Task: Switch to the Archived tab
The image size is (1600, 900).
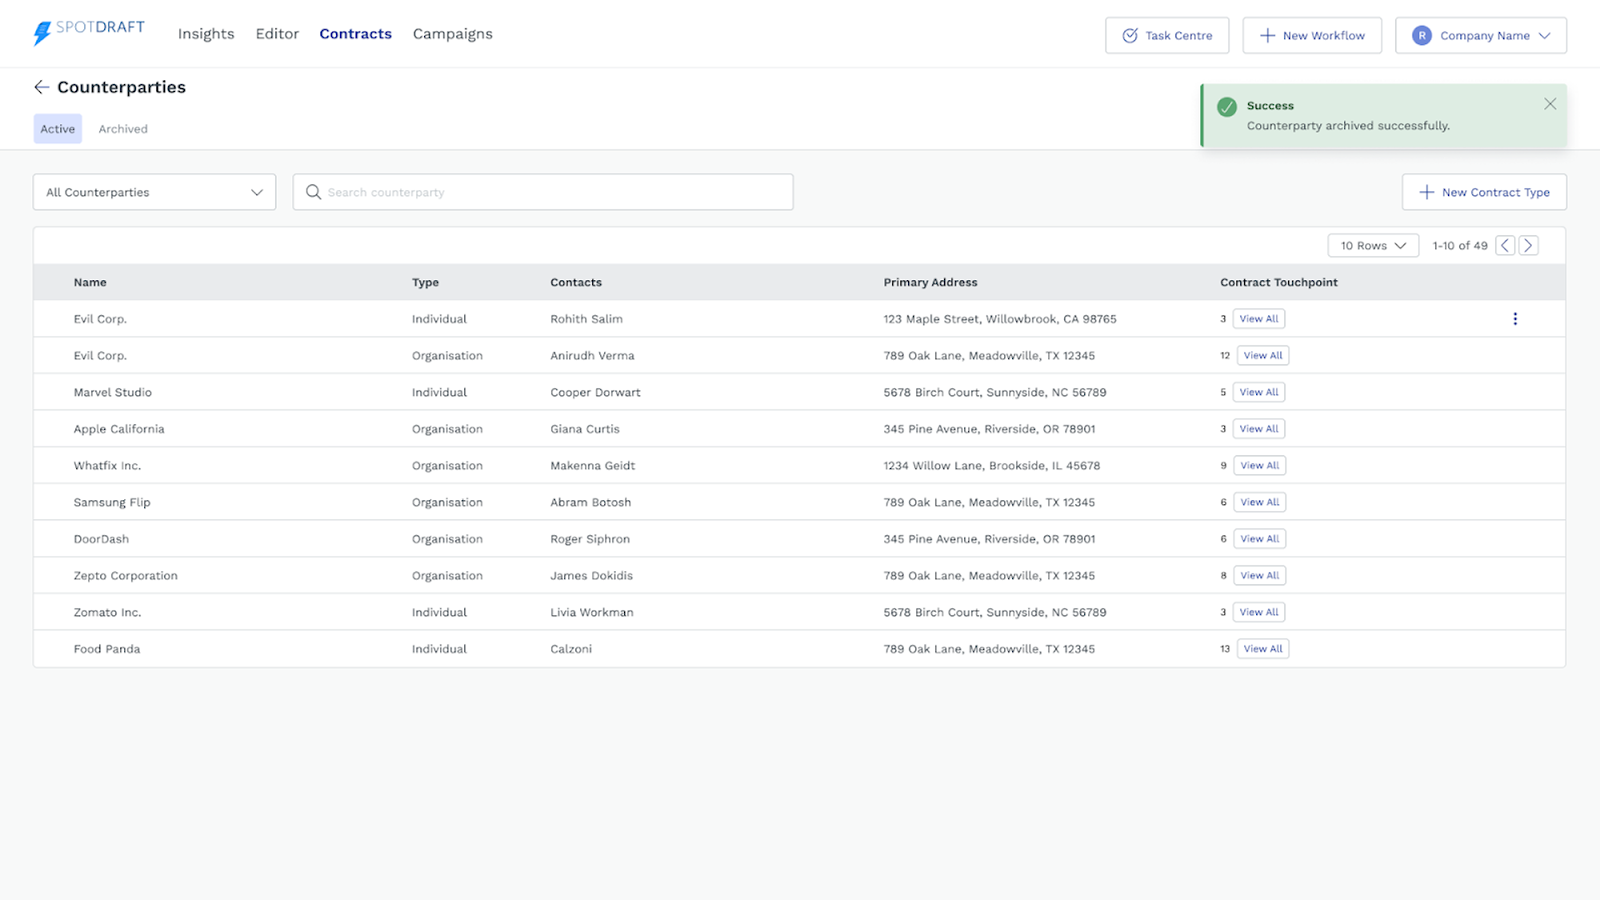Action: pos(123,129)
